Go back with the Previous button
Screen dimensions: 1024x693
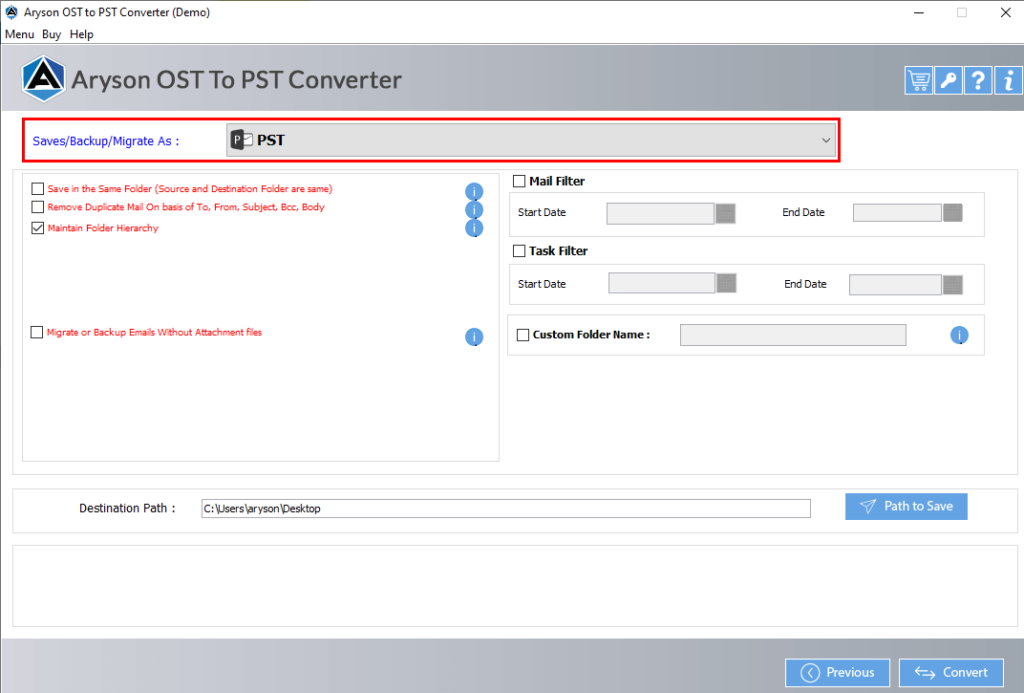(x=837, y=673)
